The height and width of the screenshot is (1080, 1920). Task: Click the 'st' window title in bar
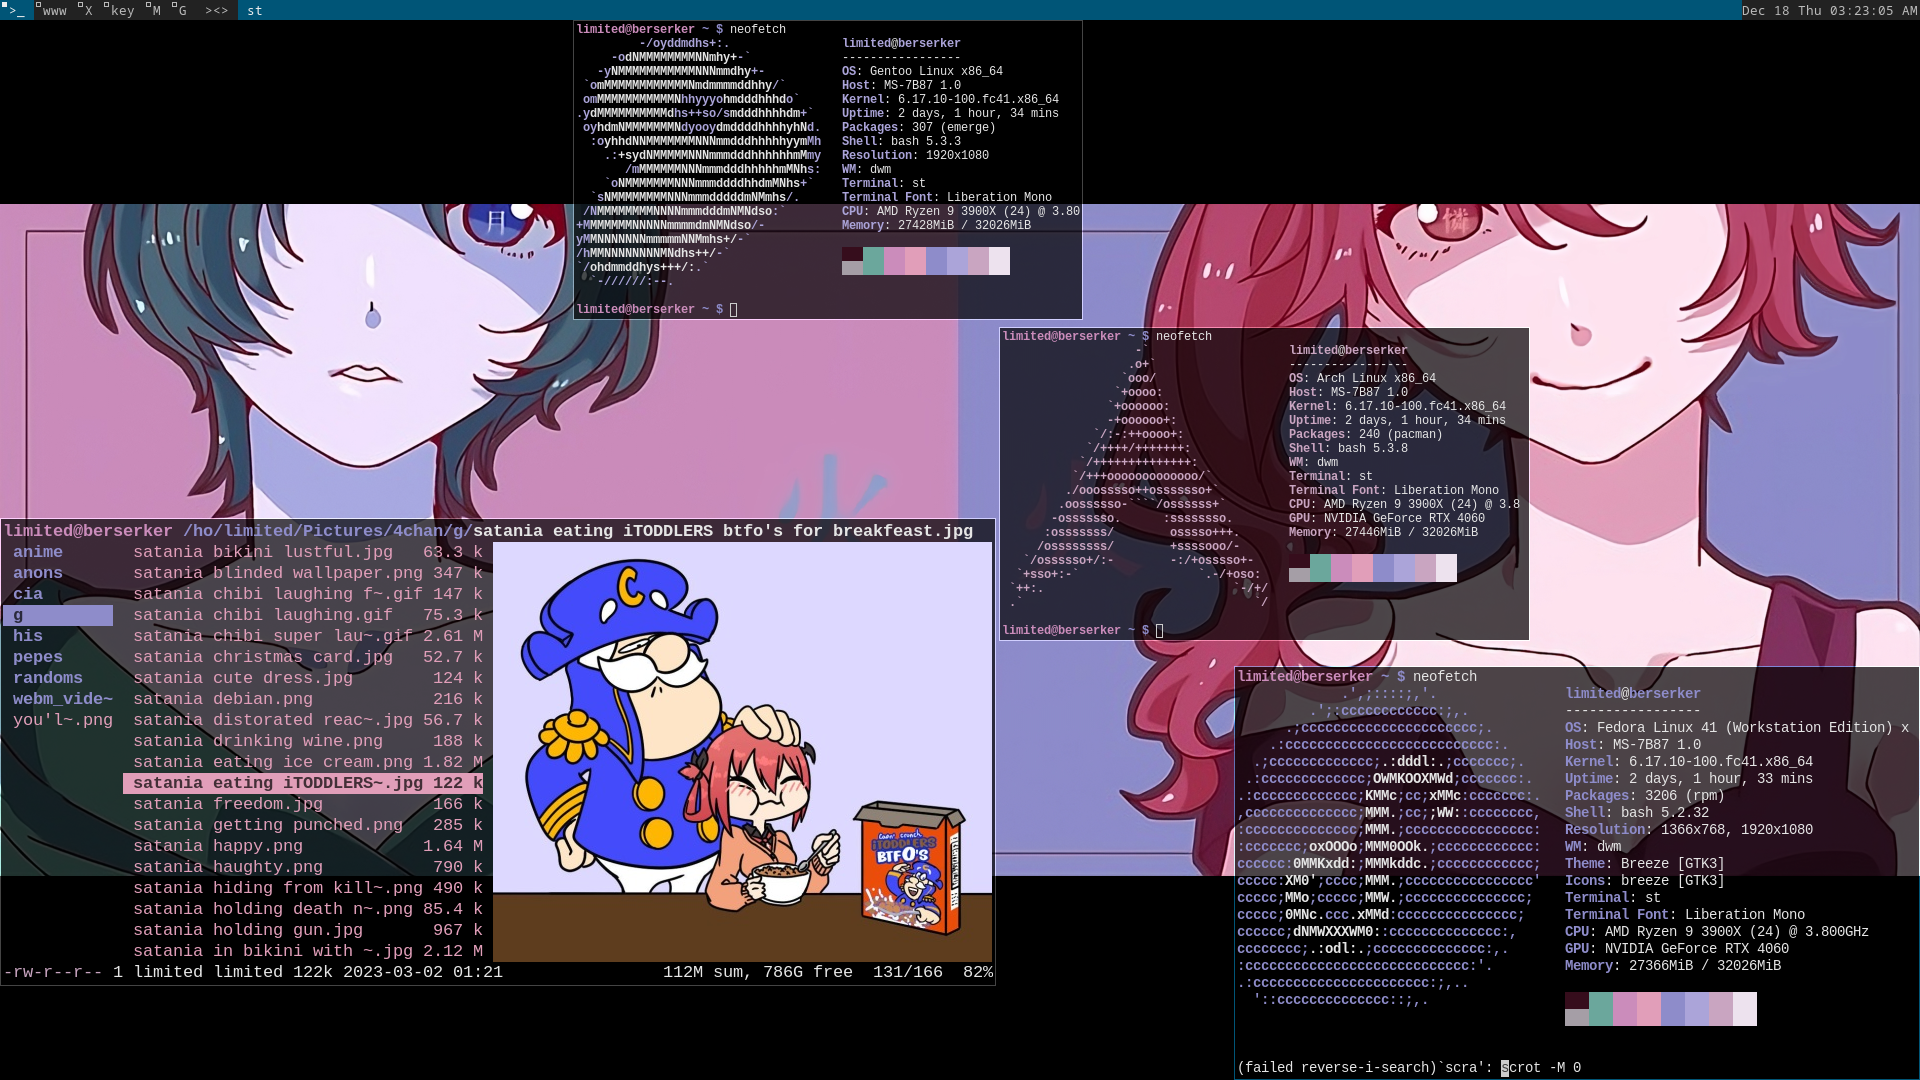pyautogui.click(x=254, y=10)
